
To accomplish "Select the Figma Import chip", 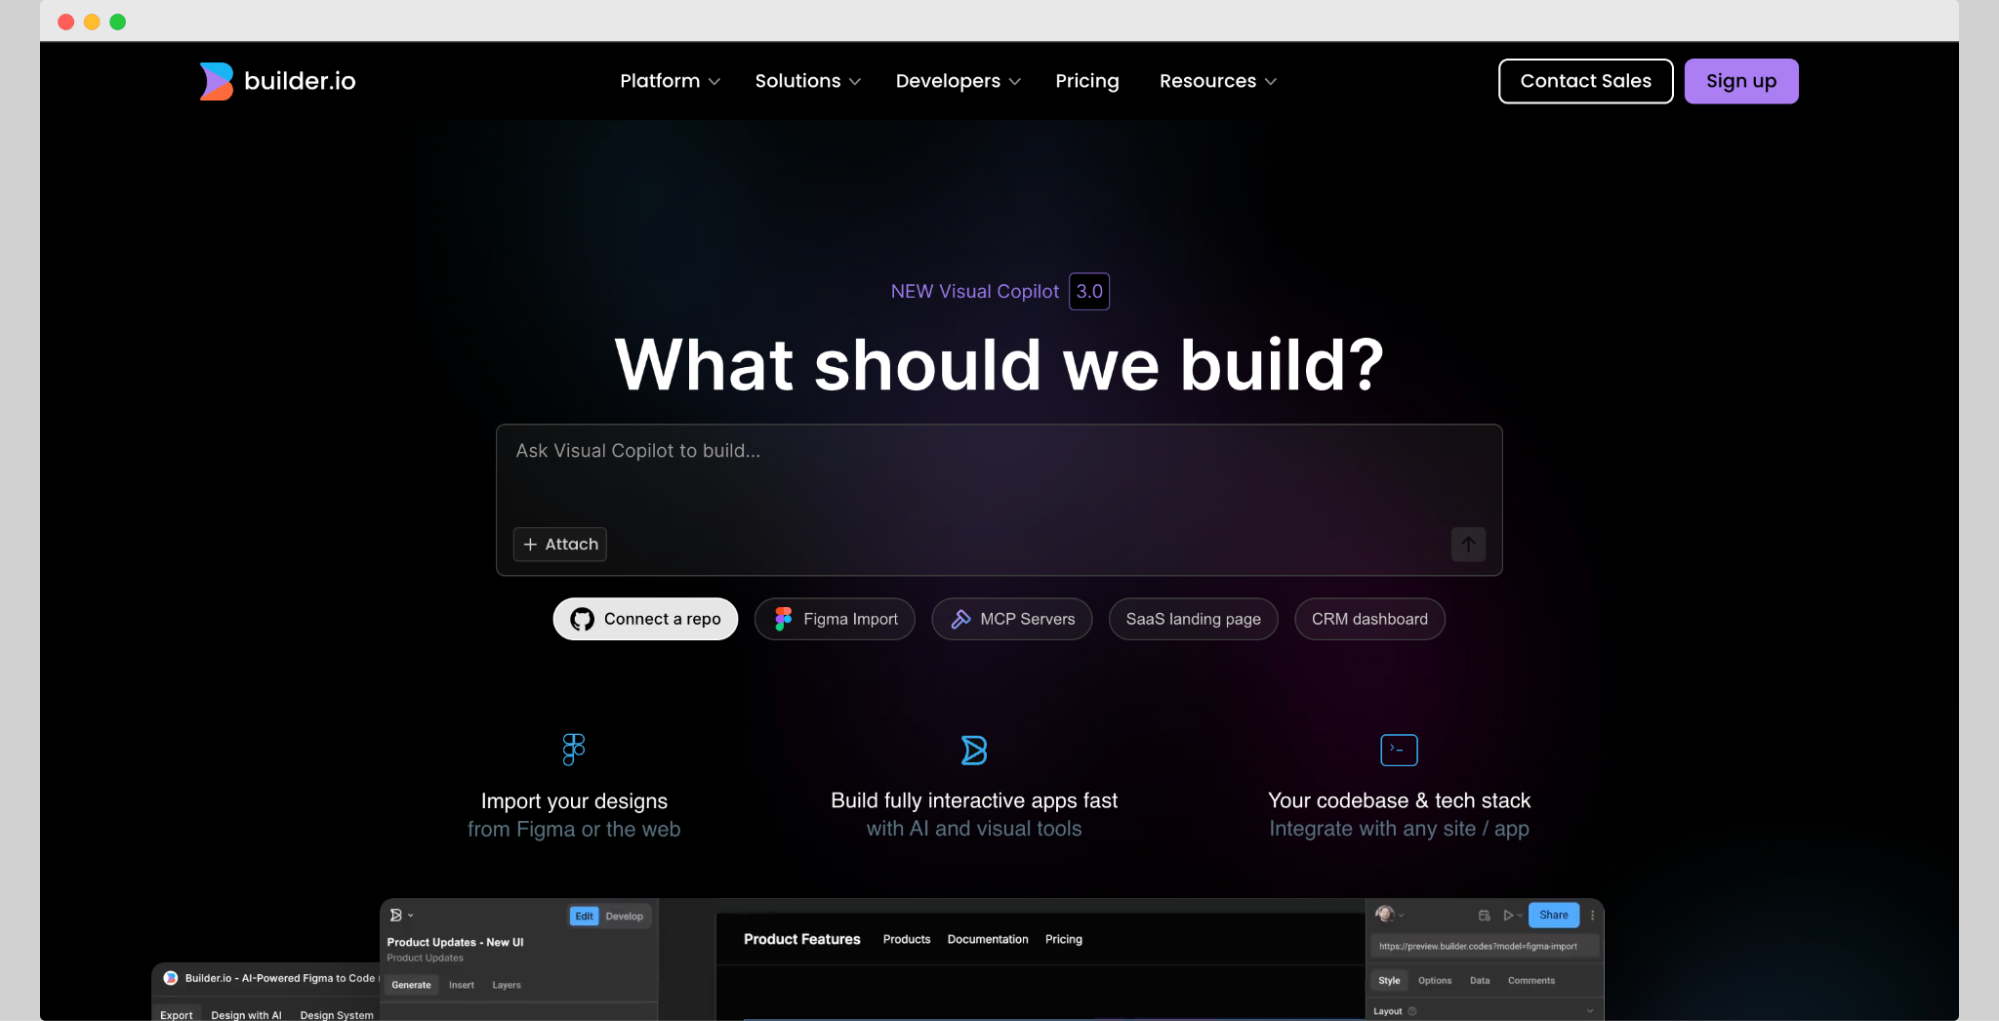I will [x=835, y=619].
